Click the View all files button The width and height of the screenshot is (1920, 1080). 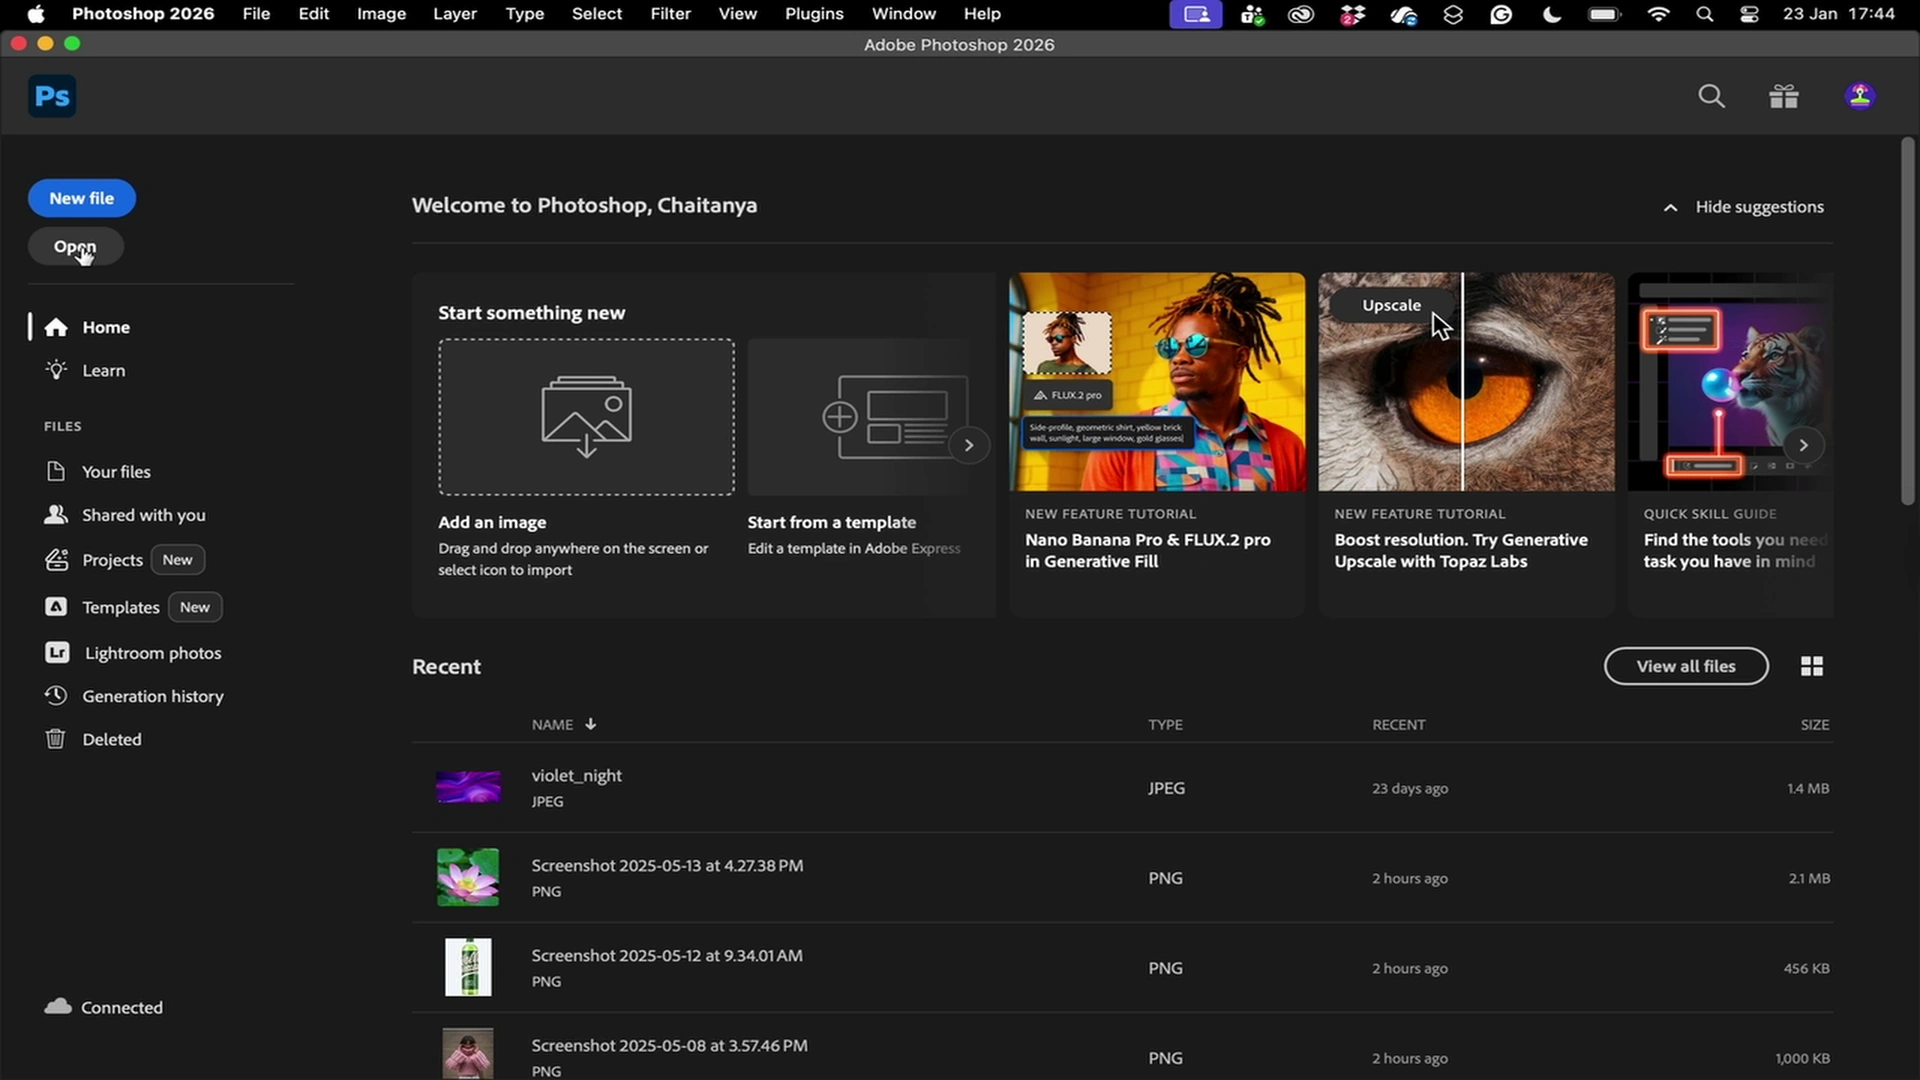pos(1685,666)
